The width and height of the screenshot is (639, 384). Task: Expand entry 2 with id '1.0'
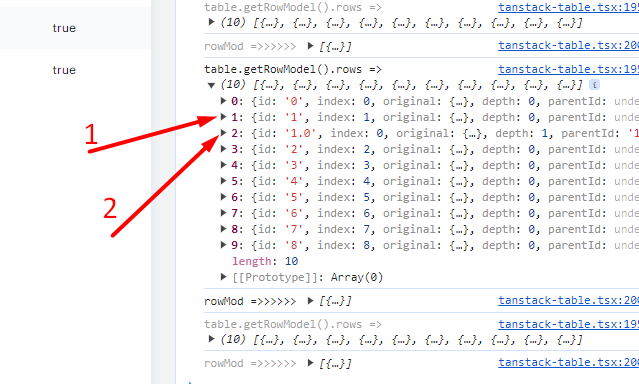point(223,133)
